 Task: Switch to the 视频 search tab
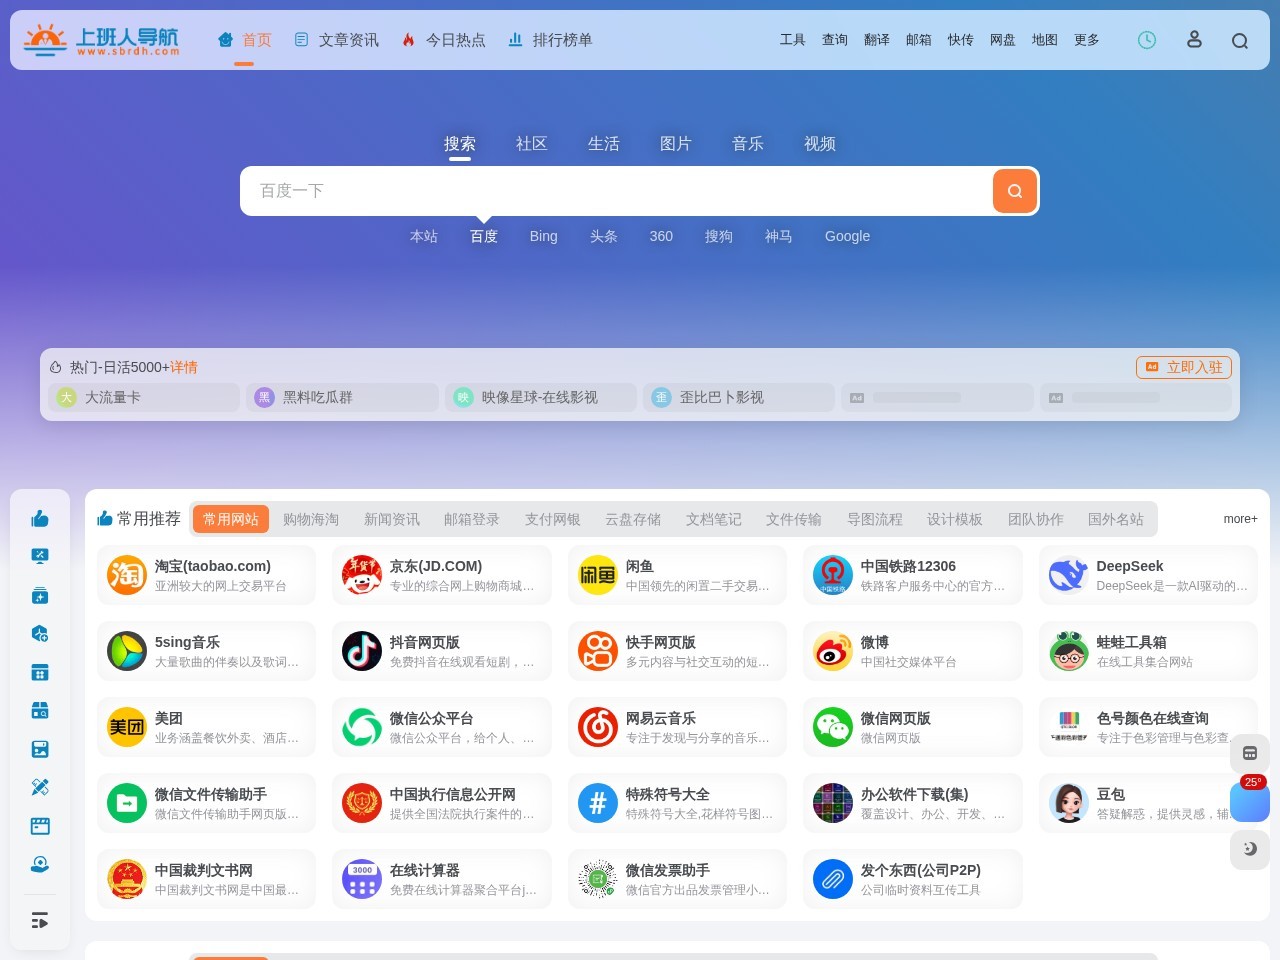(820, 144)
